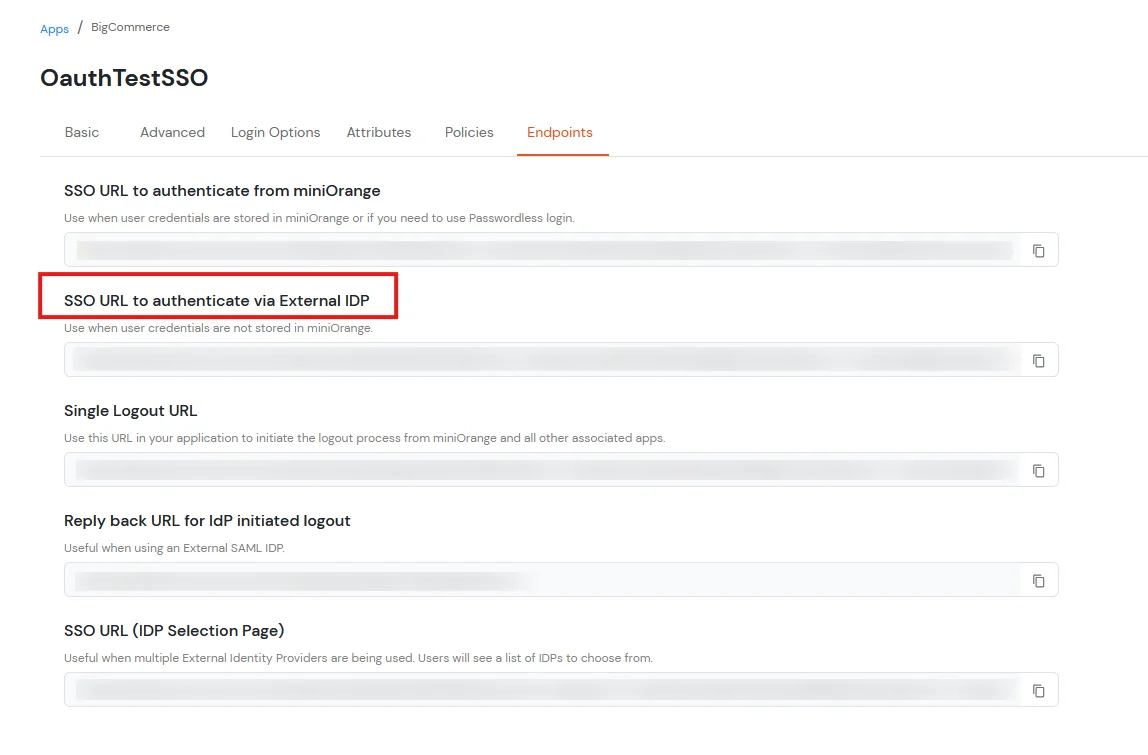Copy the SSO URL to authenticate via External IDP

point(1038,360)
